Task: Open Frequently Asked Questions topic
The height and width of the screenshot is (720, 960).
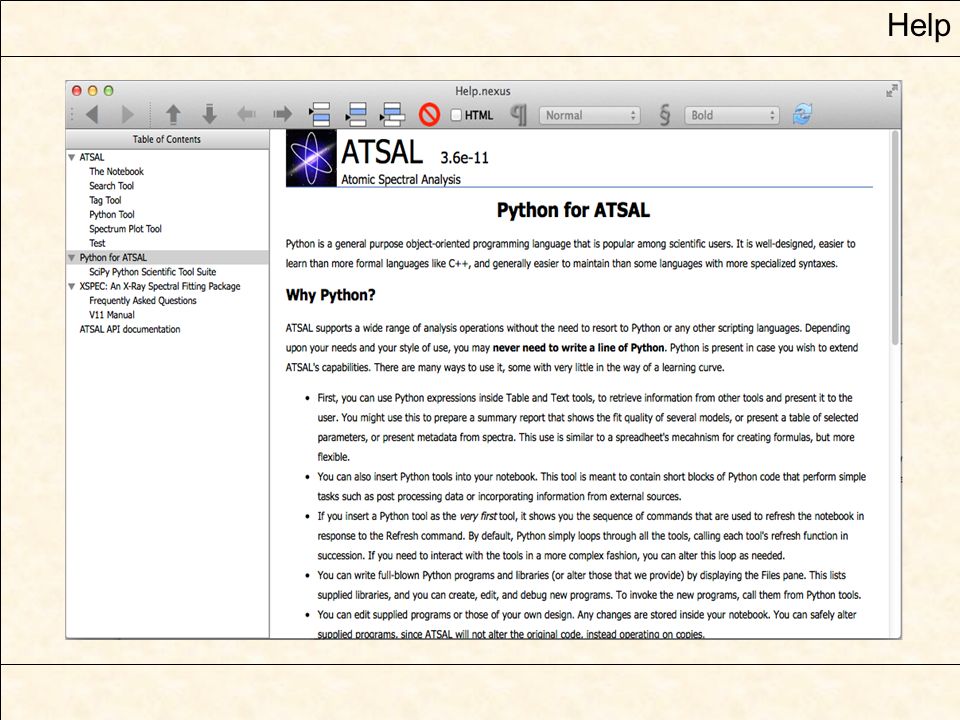Action: pyautogui.click(x=143, y=301)
